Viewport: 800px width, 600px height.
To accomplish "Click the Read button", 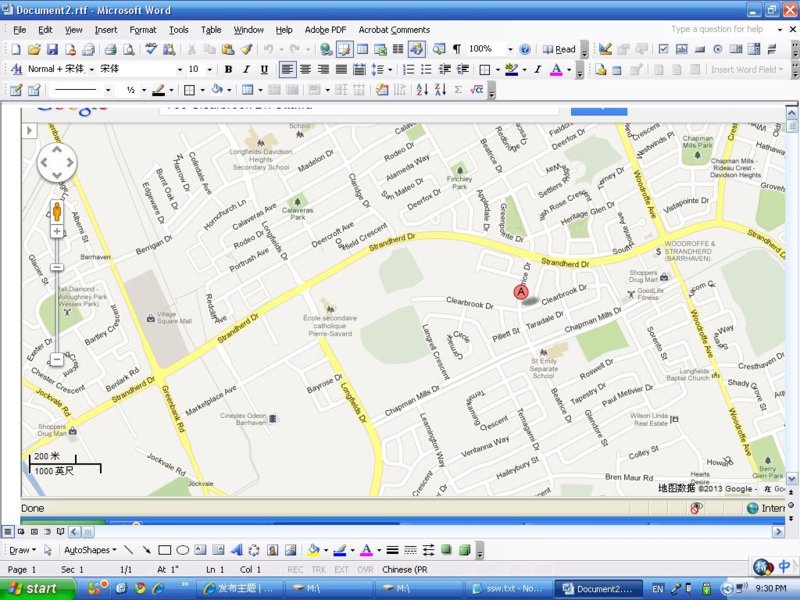I will pyautogui.click(x=560, y=49).
